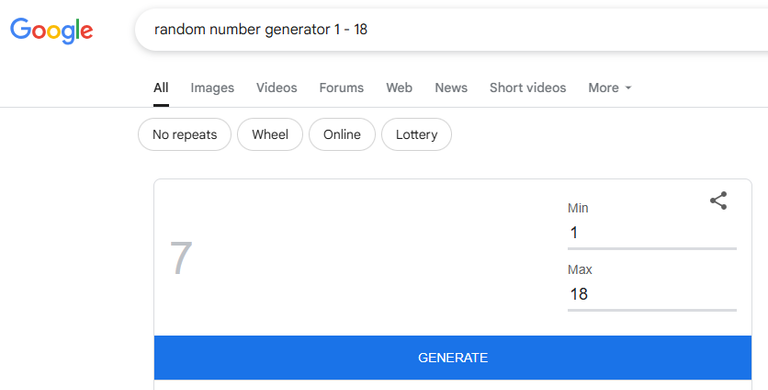Focus the Max value field
768x390 pixels.
[652, 294]
